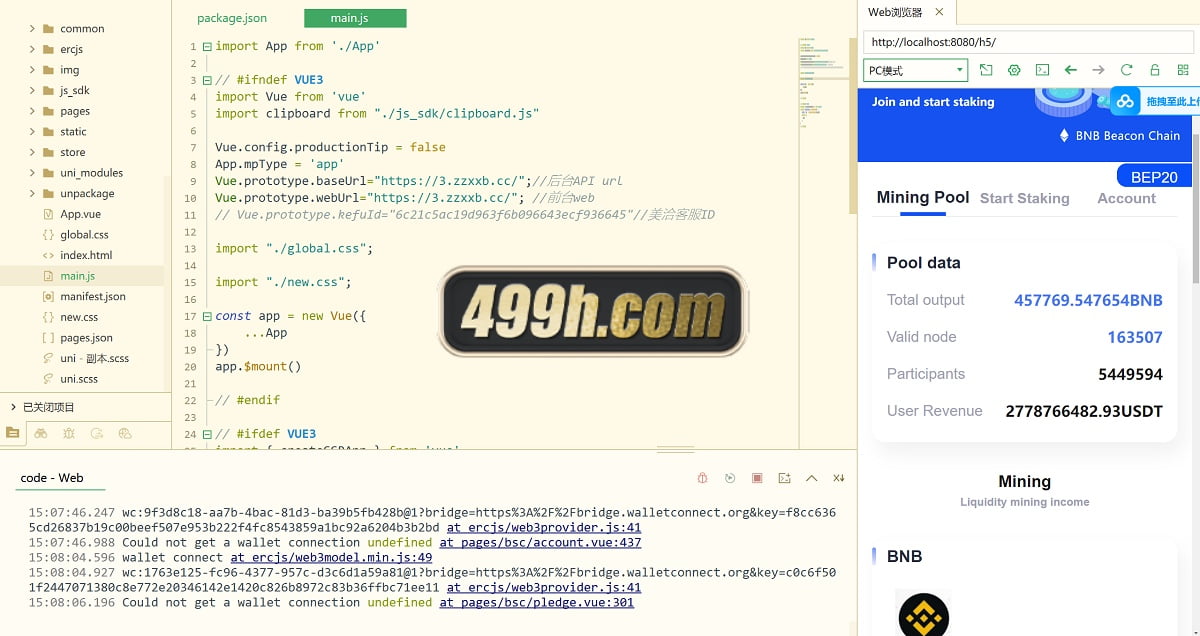The height and width of the screenshot is (636, 1200).
Task: Open link at ercjs/web3model.min.js:49
Action: coord(331,557)
